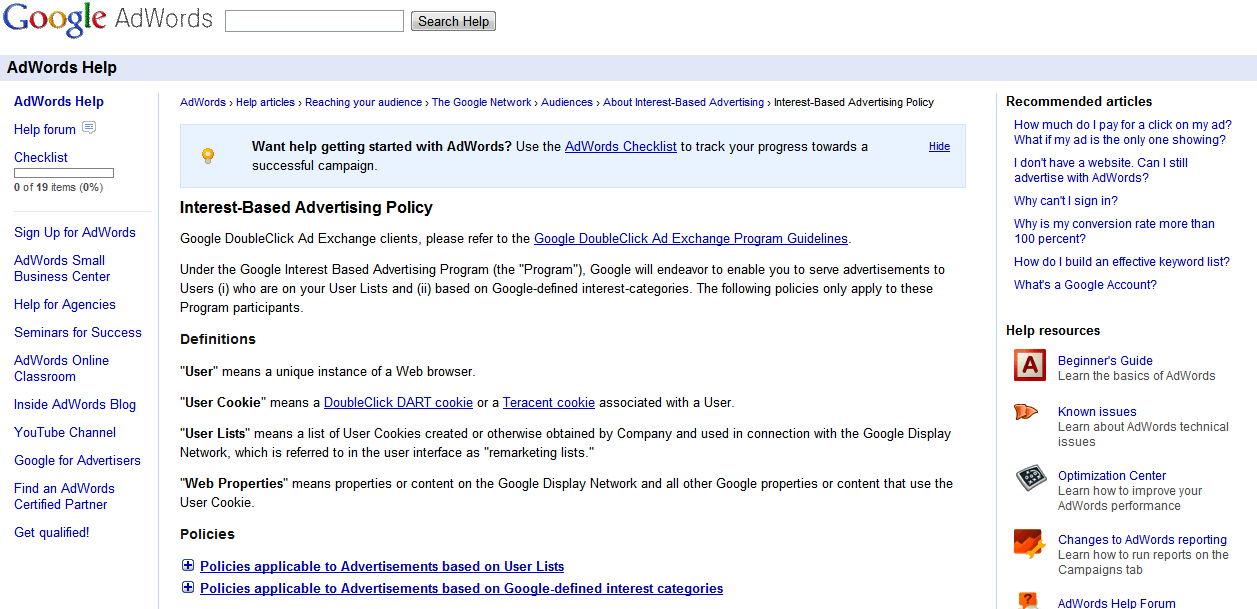Click the Known issues megaphone icon
Image resolution: width=1257 pixels, height=609 pixels.
click(1026, 412)
